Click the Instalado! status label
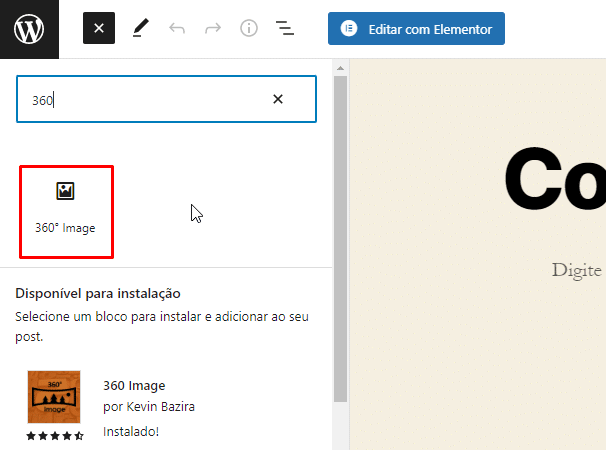The width and height of the screenshot is (606, 450). (x=131, y=431)
